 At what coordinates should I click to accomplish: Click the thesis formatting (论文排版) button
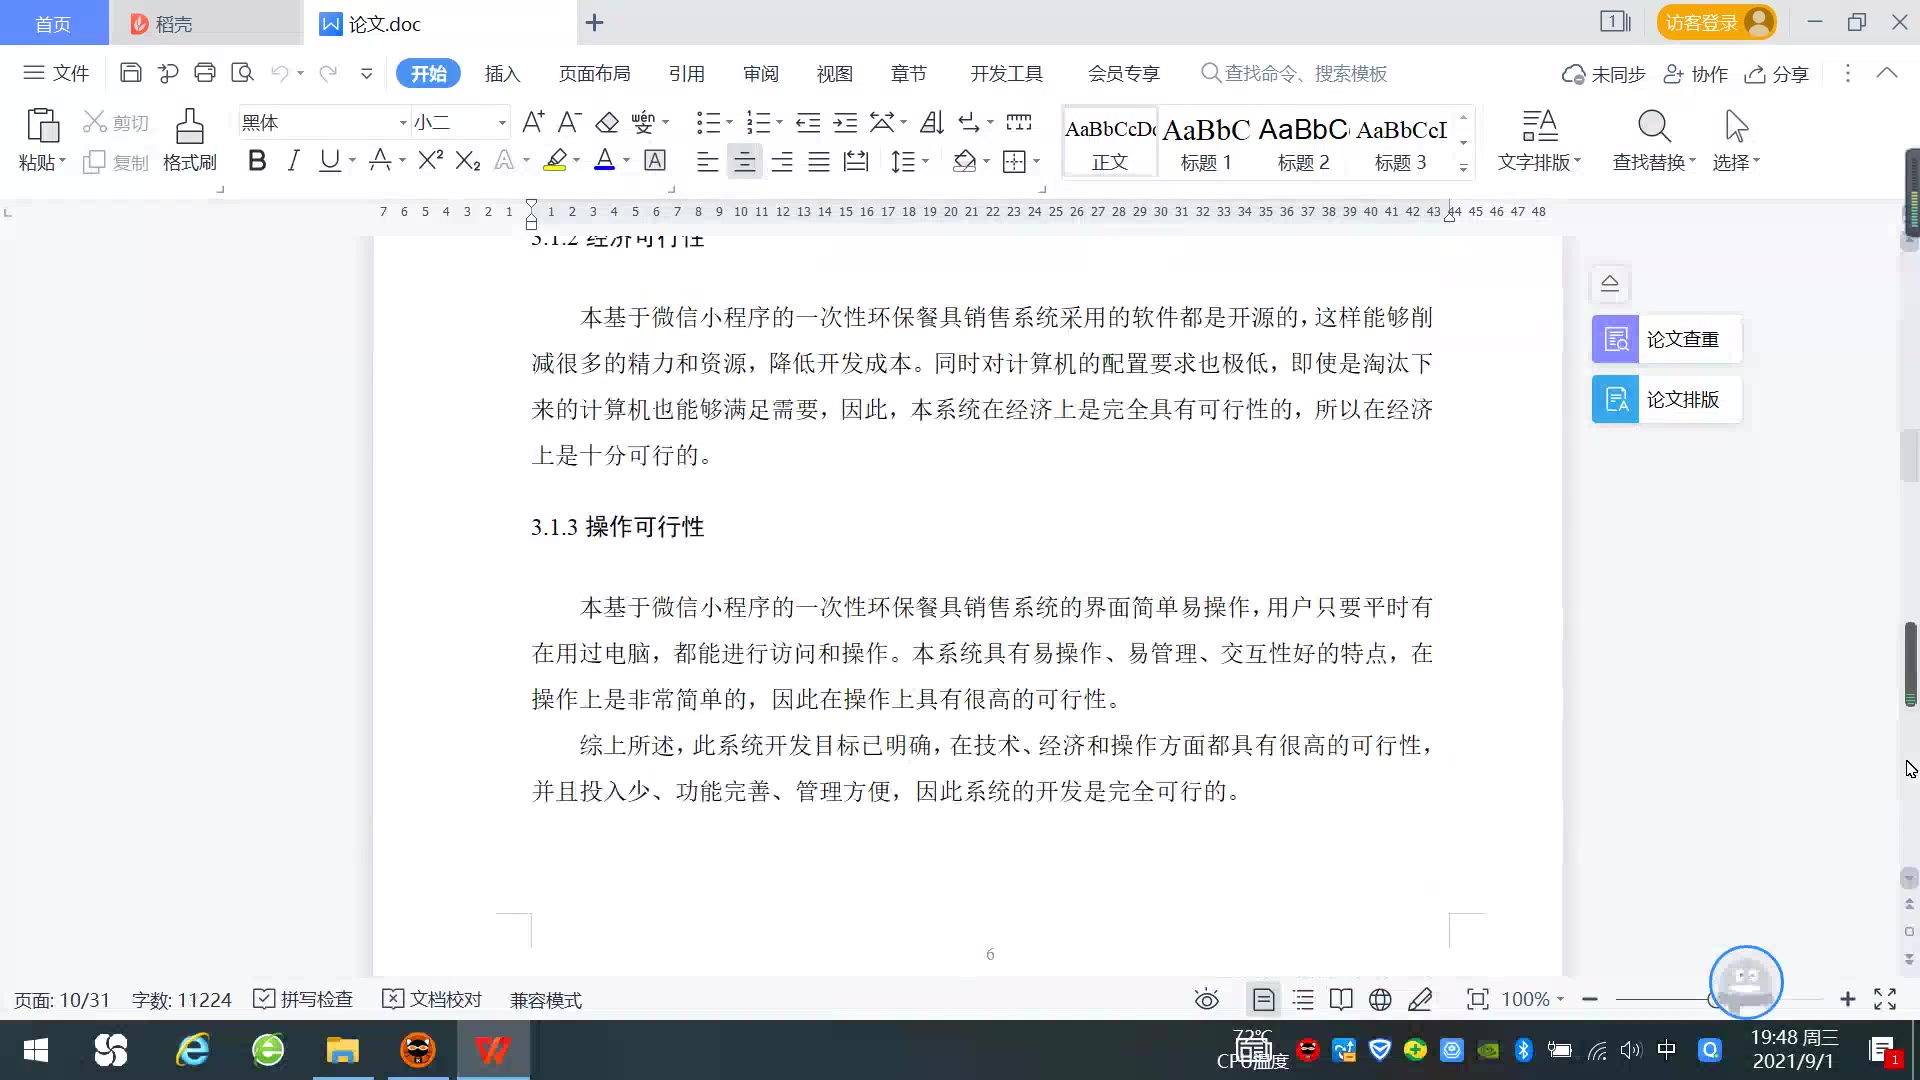click(x=1666, y=400)
